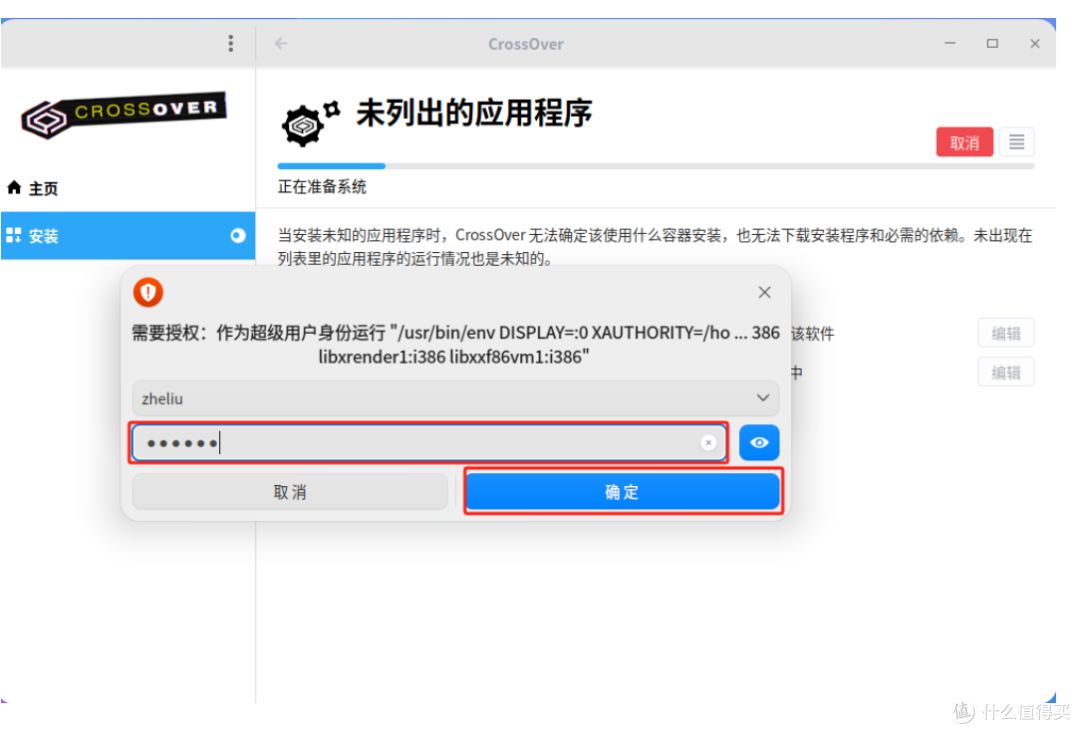
Task: Click the back arrow in the title bar
Action: 280,43
